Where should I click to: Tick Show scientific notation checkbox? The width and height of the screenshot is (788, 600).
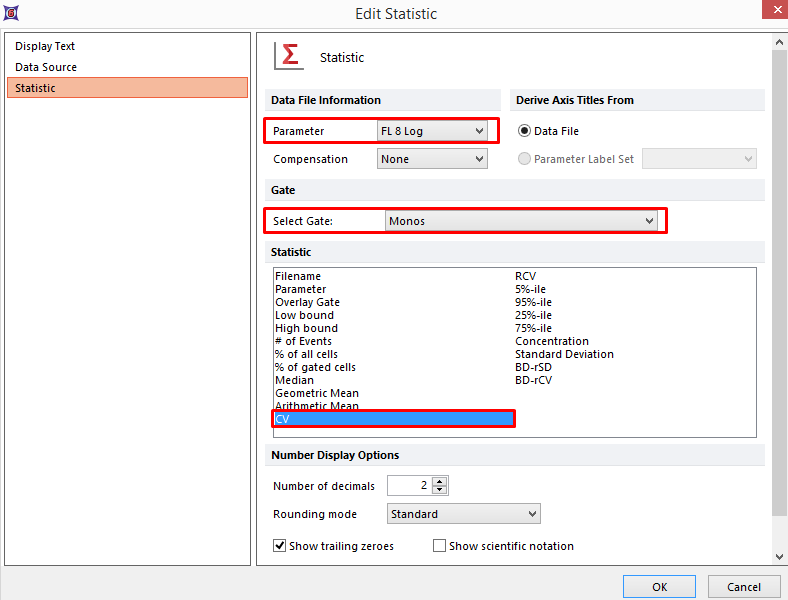439,546
